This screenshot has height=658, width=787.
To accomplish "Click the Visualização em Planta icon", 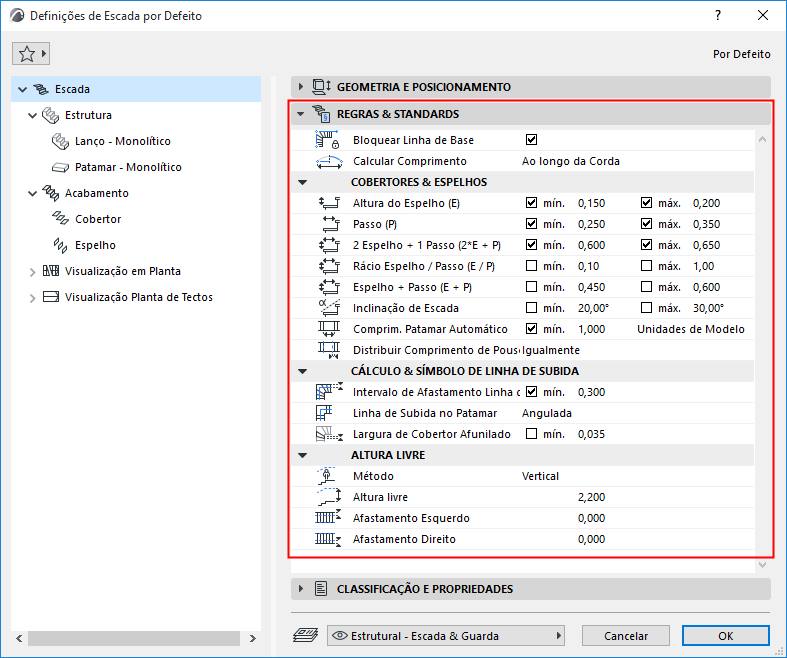I will pos(51,271).
